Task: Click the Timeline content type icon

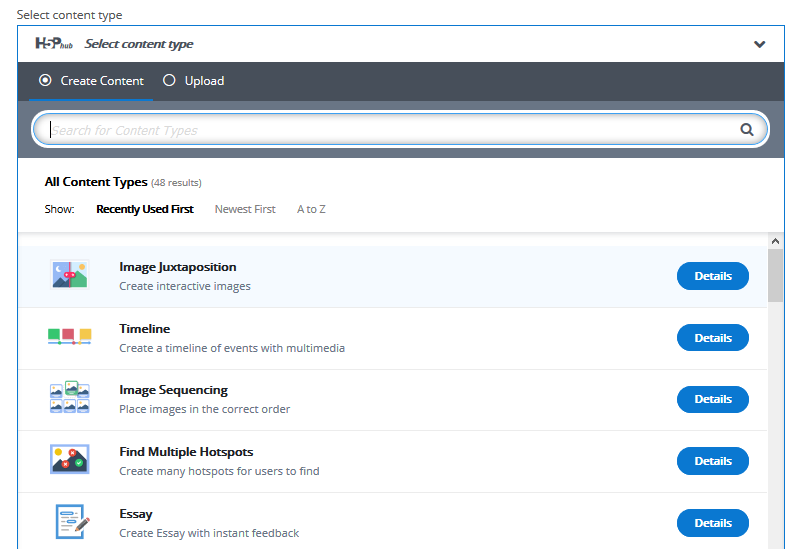Action: 70,337
